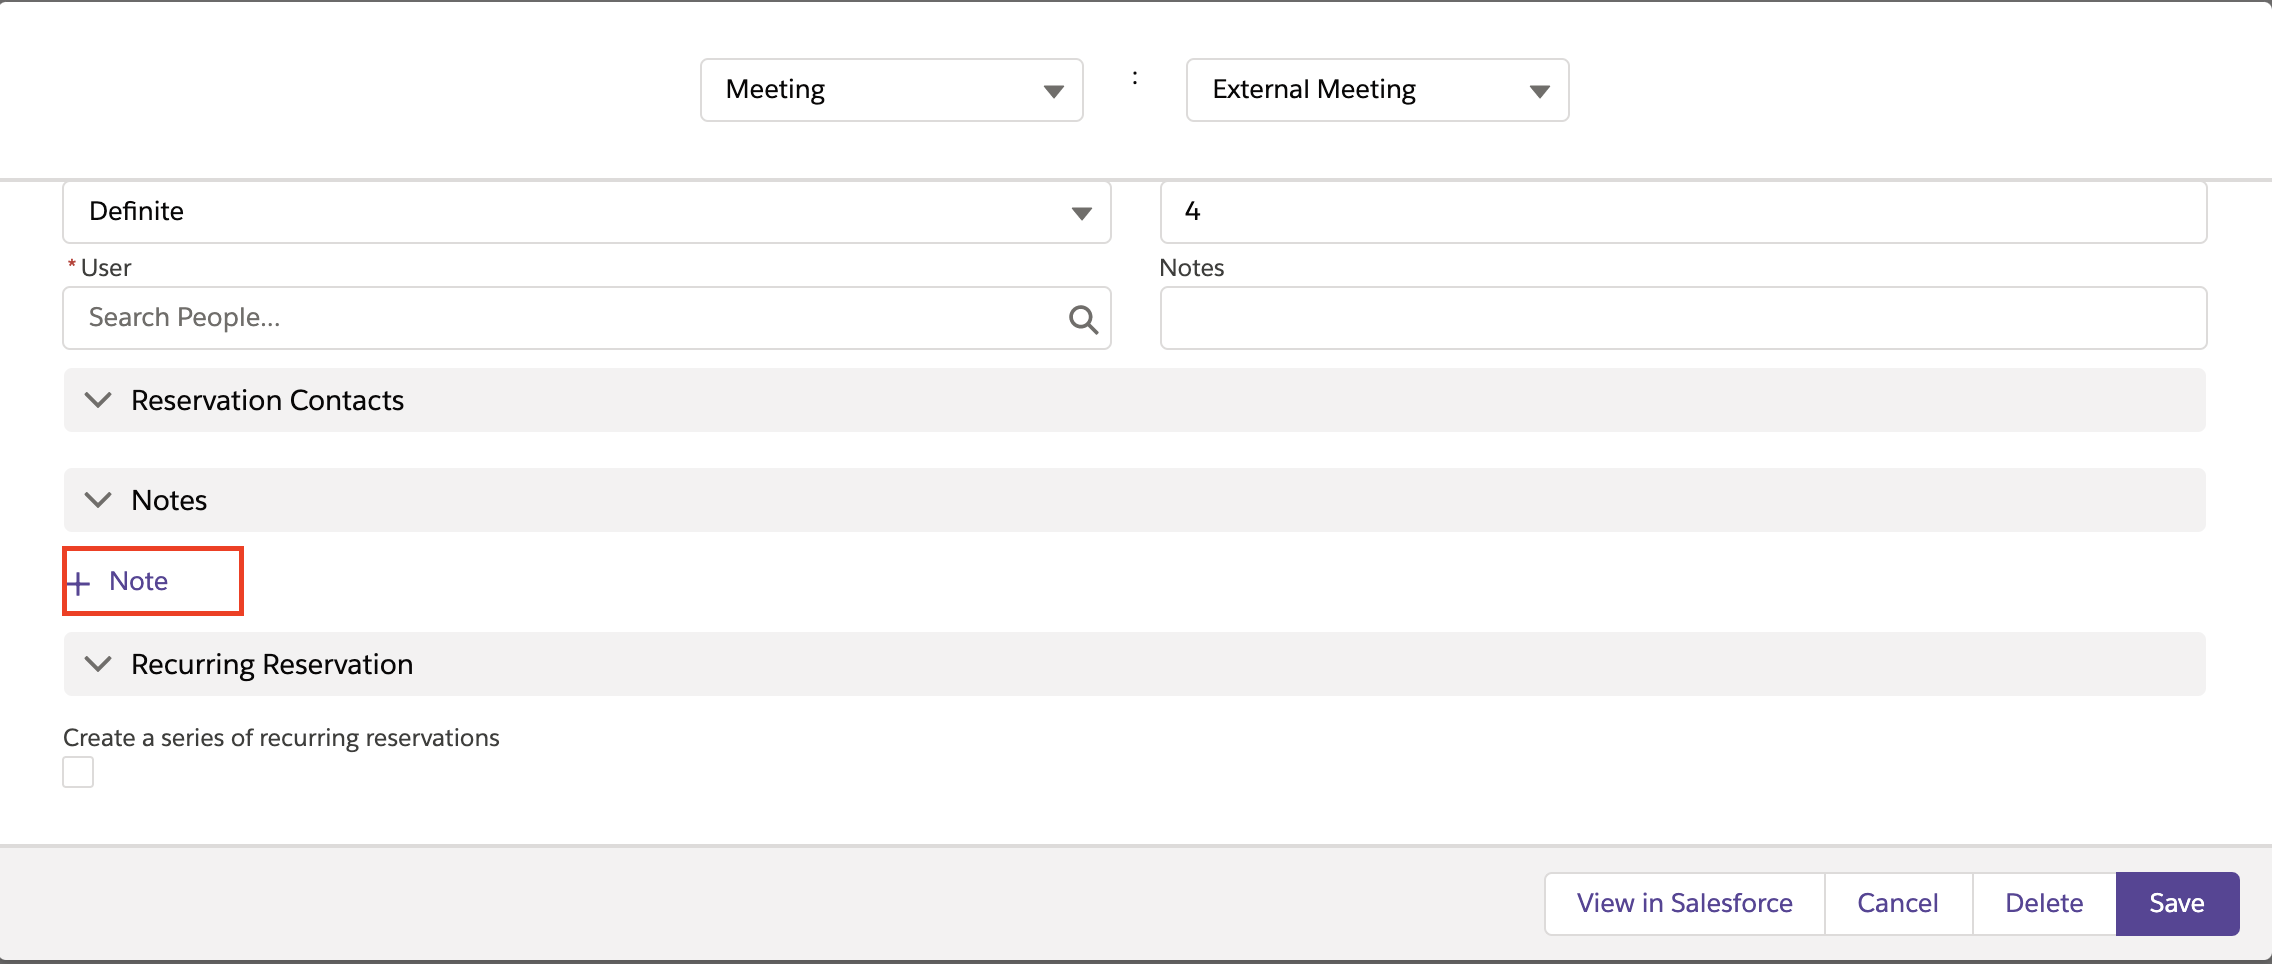The height and width of the screenshot is (964, 2272).
Task: Click the Notes section header label
Action: point(169,500)
